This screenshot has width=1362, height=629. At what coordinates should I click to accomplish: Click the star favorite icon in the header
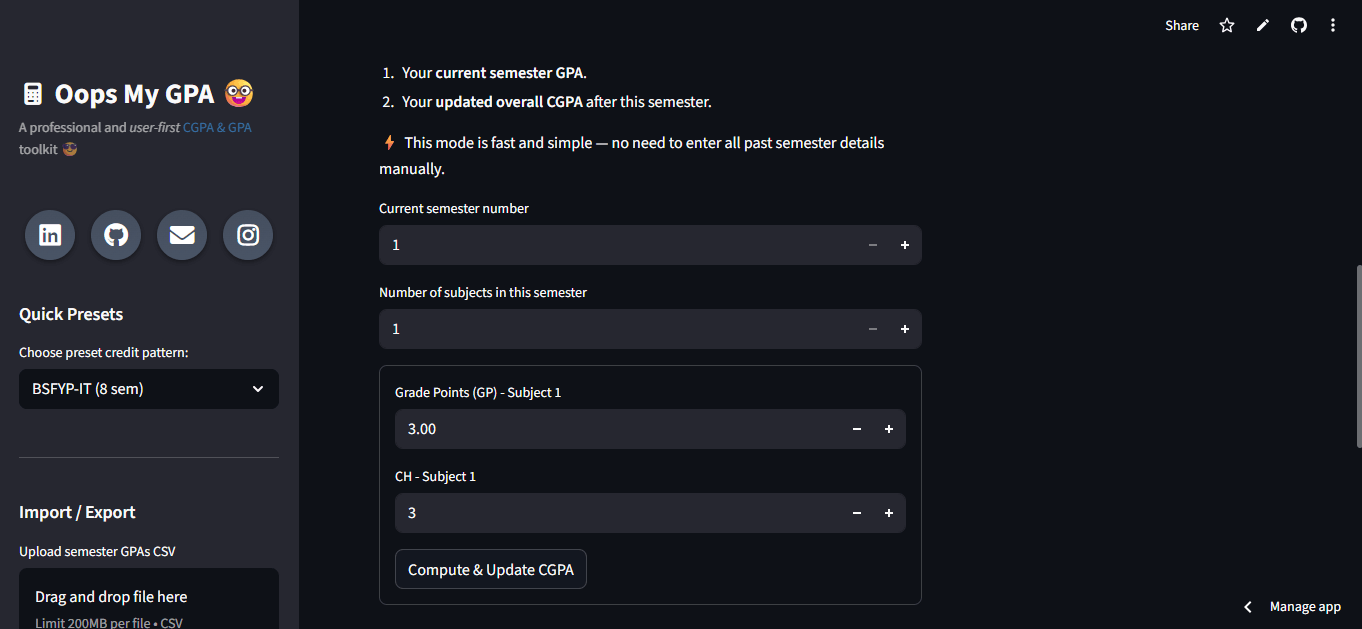(x=1226, y=25)
